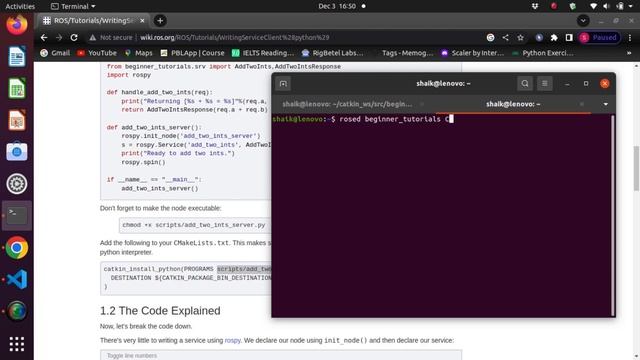Screen dimensions: 640x360
Task: Open the clock and calendar menu
Action: click(337, 6)
